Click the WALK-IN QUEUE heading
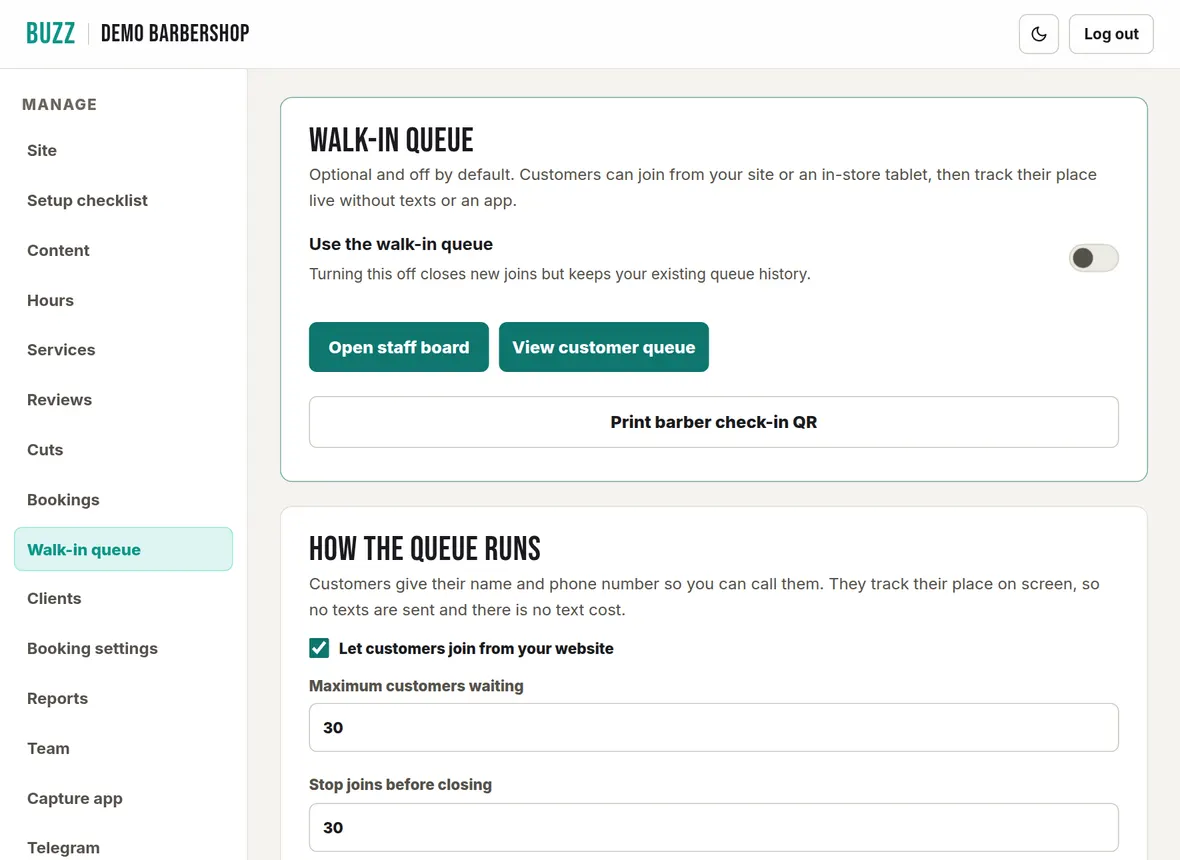The height and width of the screenshot is (860, 1180). pyautogui.click(x=391, y=140)
